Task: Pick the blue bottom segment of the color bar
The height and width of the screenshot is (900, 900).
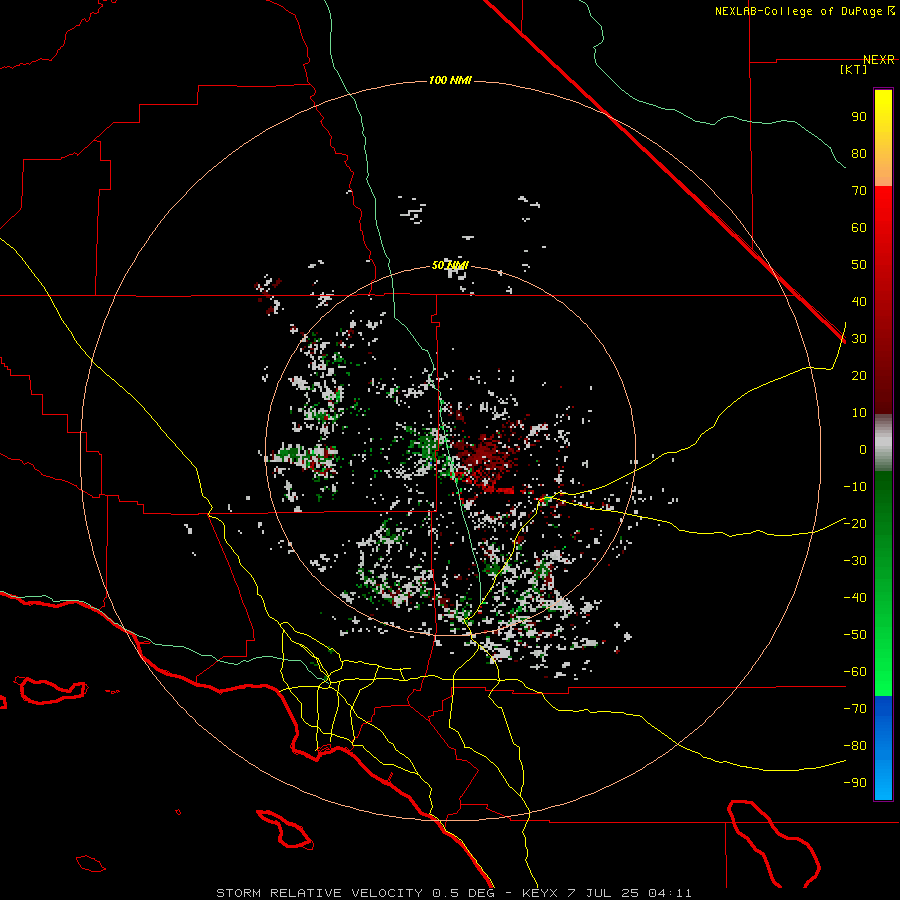Action: point(883,748)
